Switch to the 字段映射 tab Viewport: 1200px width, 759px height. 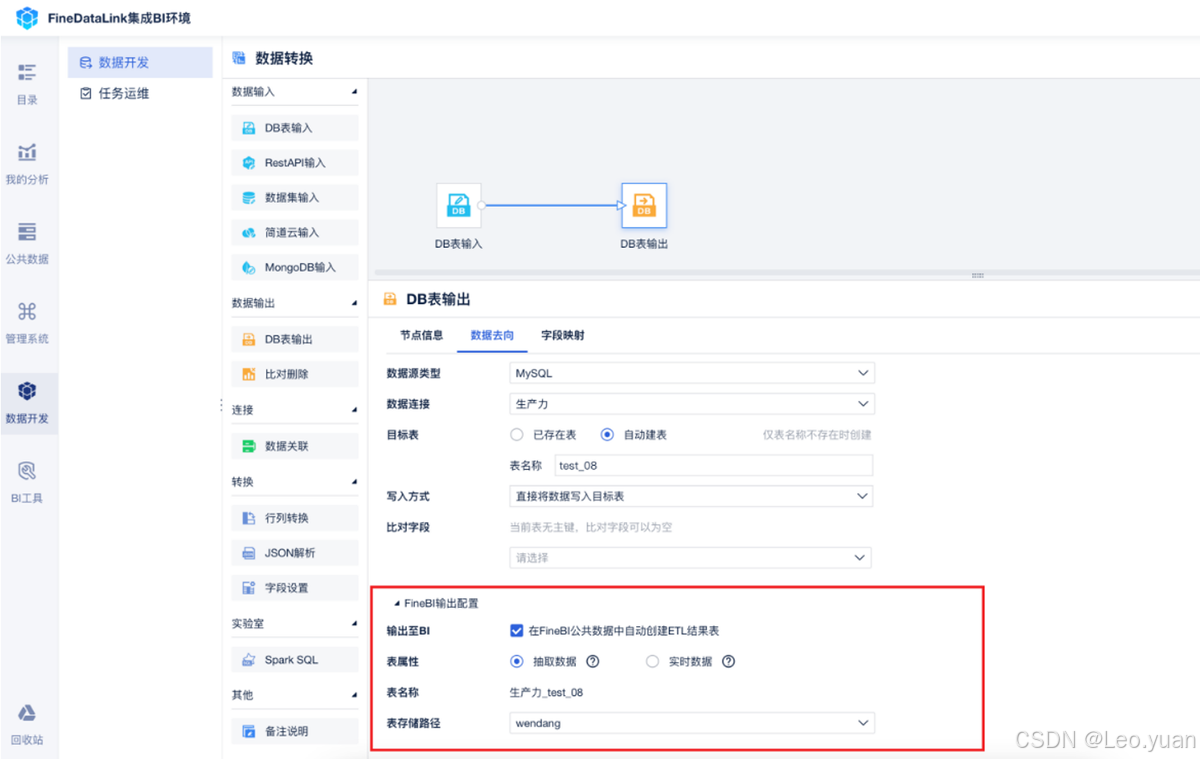click(x=563, y=335)
